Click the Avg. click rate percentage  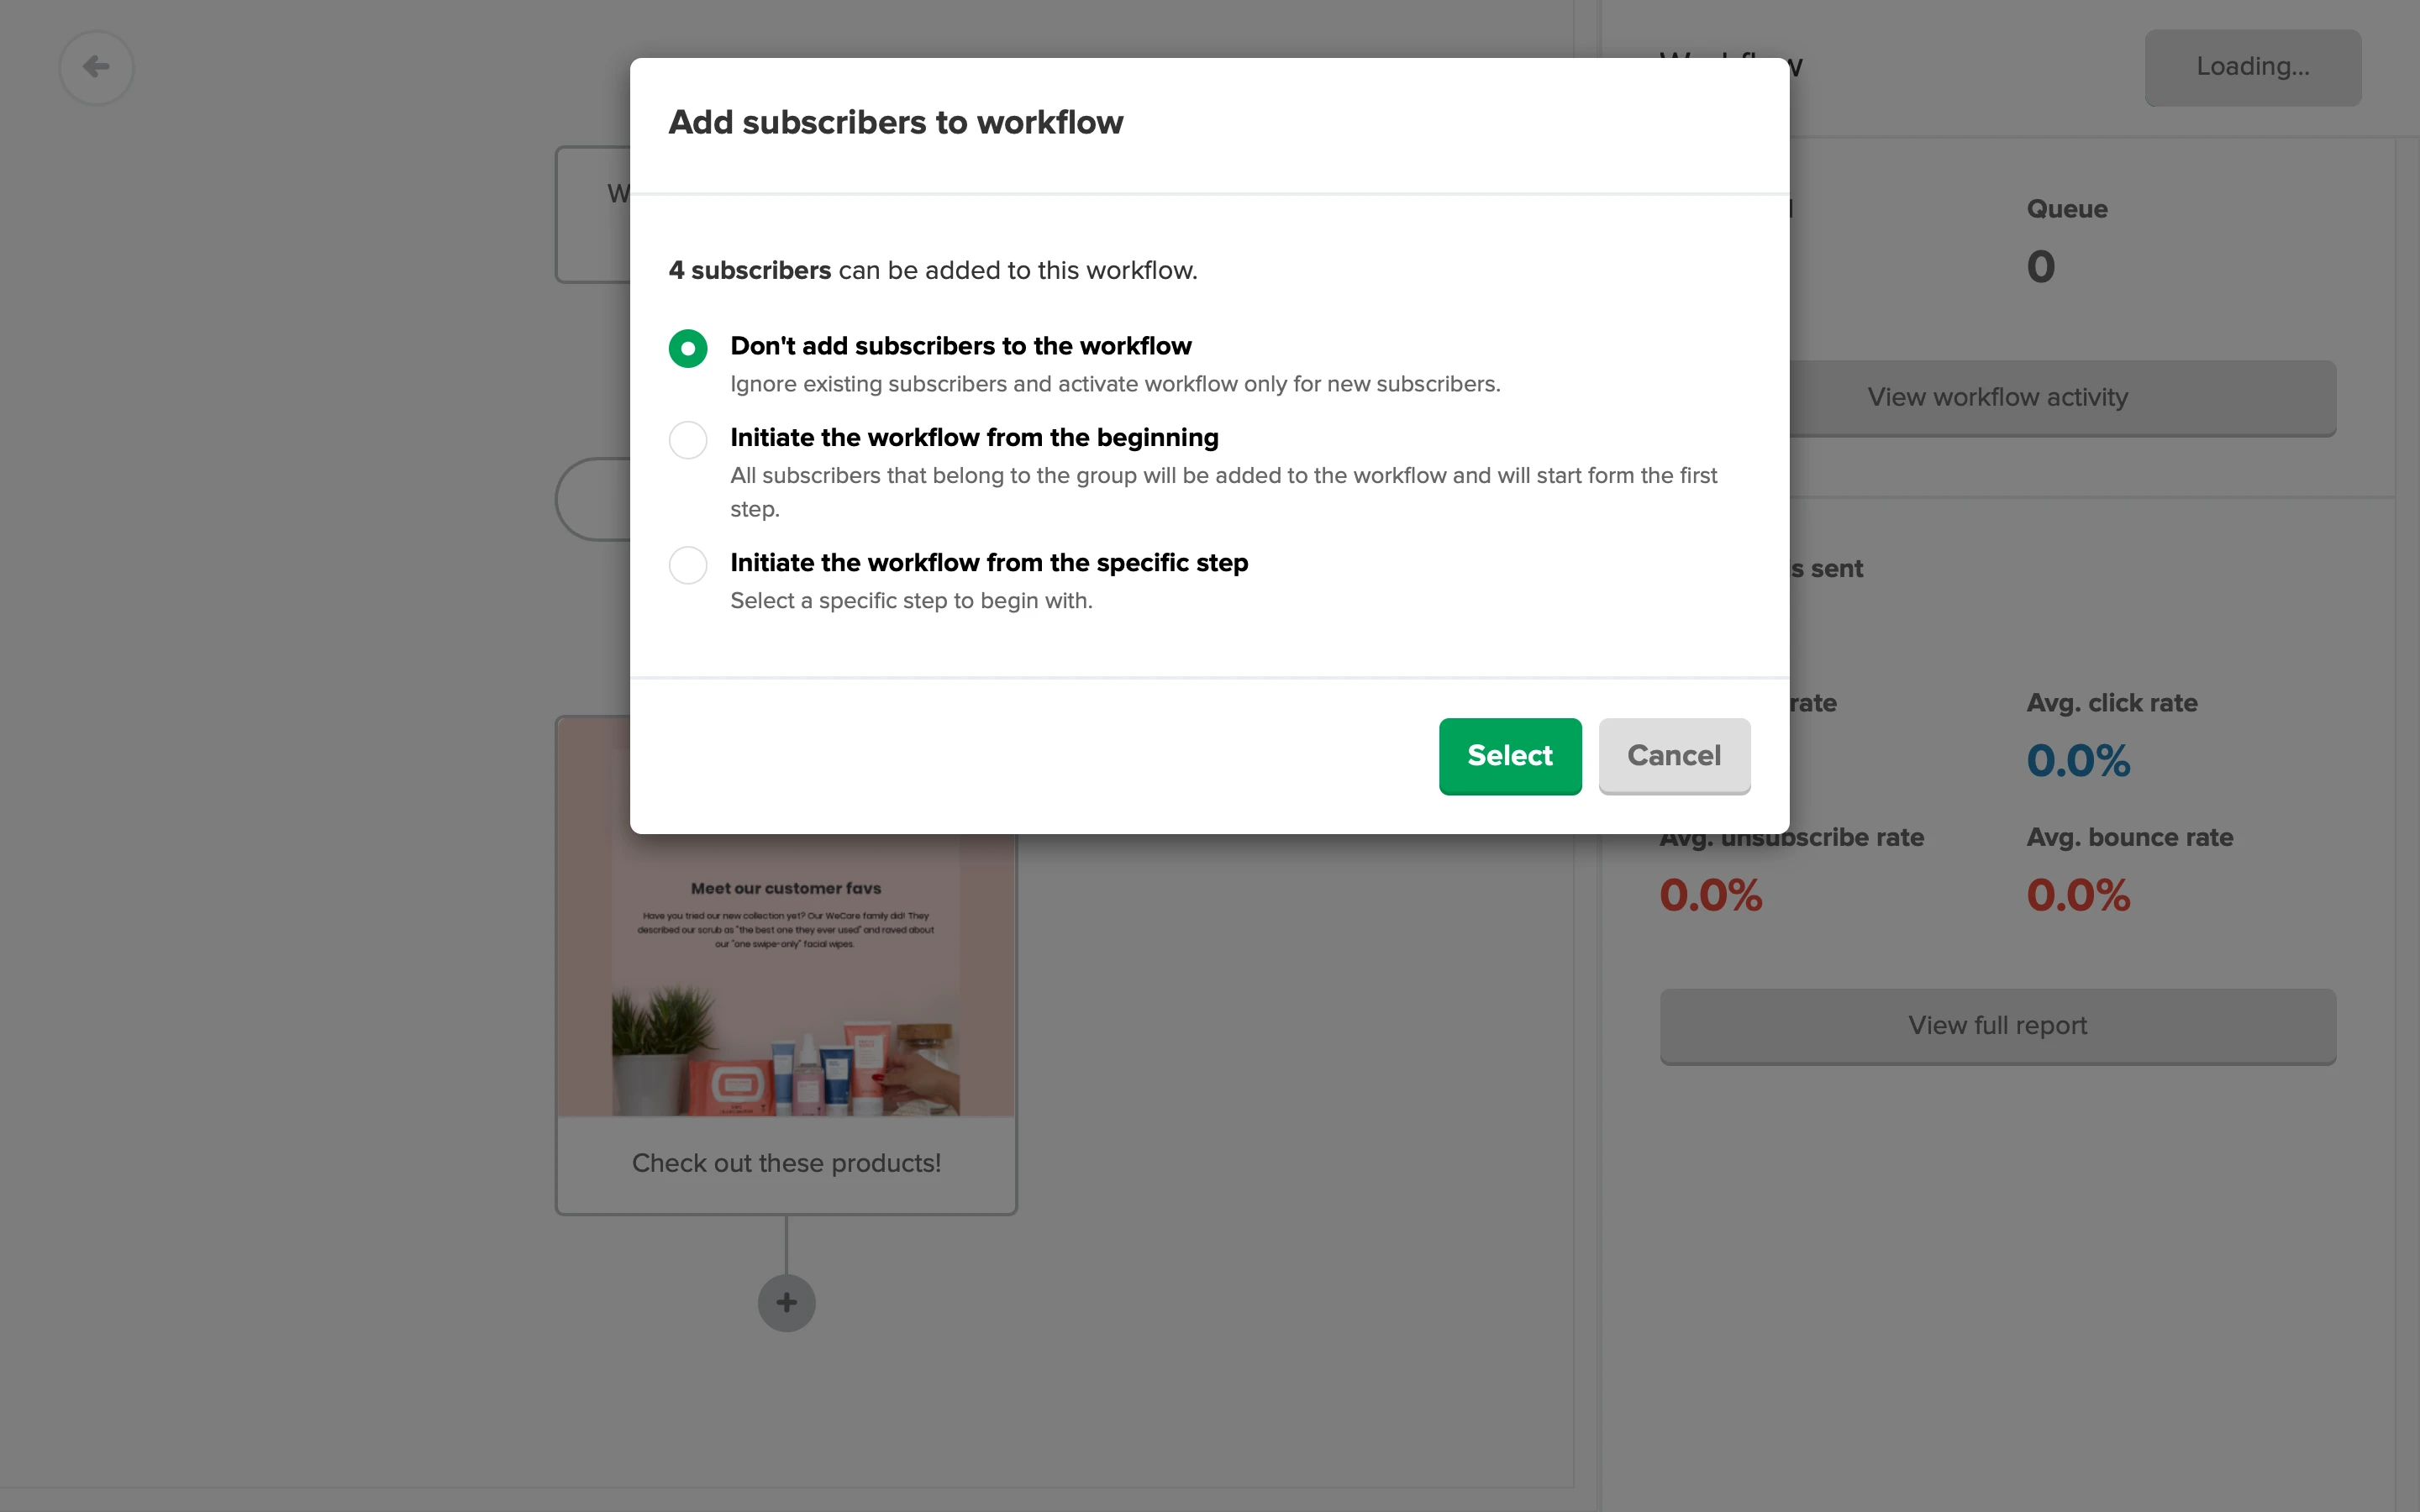point(2078,760)
